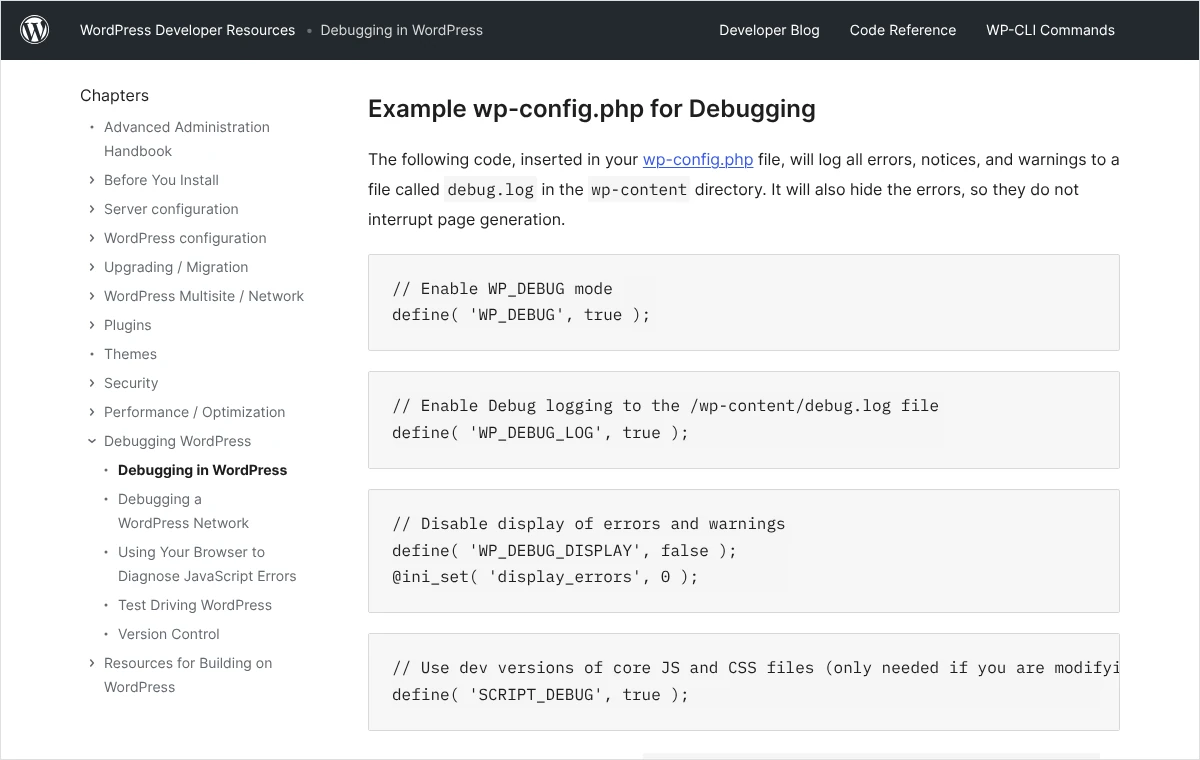Open the Test Driving WordPress page
The height and width of the screenshot is (760, 1200).
195,605
